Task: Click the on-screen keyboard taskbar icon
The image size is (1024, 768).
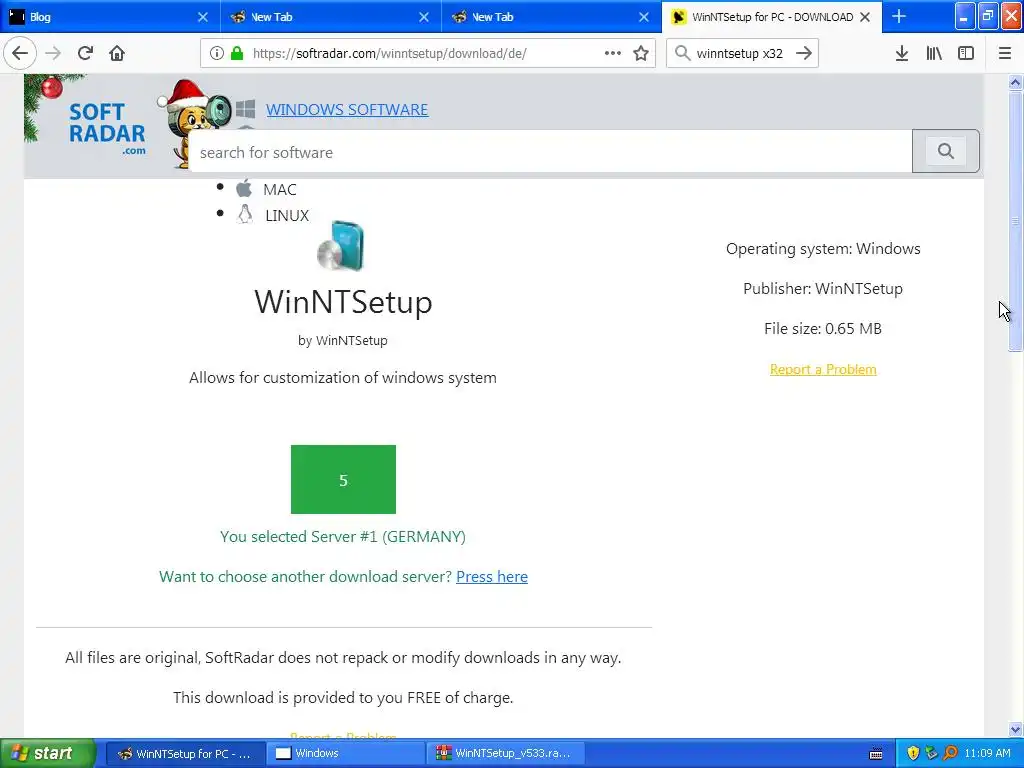Action: tap(876, 754)
